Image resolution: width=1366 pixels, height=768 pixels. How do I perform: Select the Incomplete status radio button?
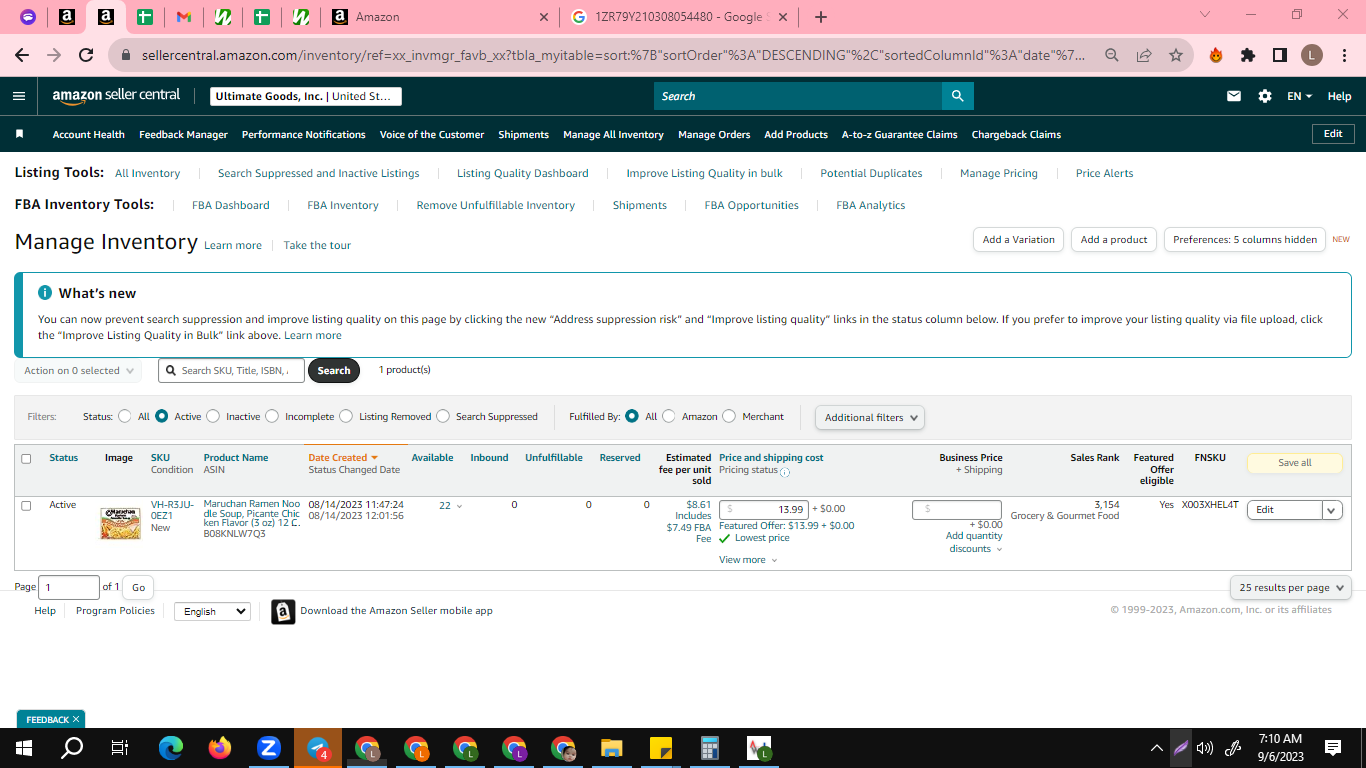point(272,416)
